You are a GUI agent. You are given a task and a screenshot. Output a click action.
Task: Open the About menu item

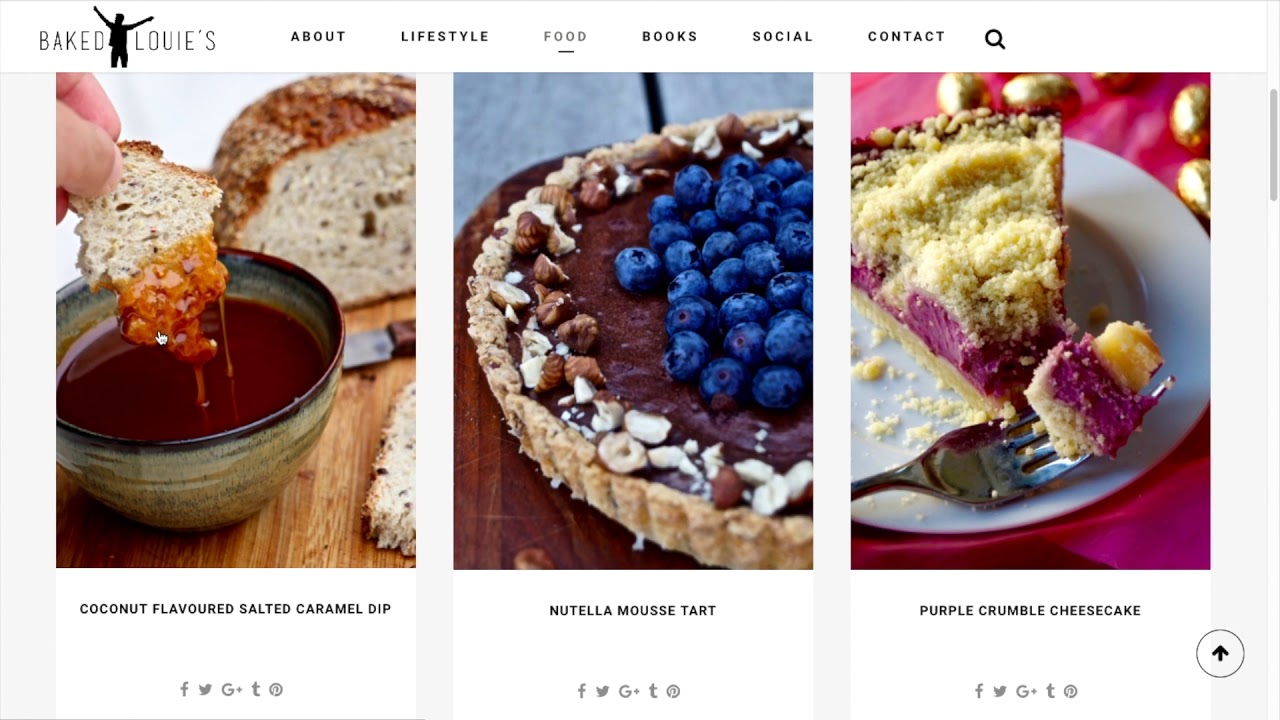(318, 36)
